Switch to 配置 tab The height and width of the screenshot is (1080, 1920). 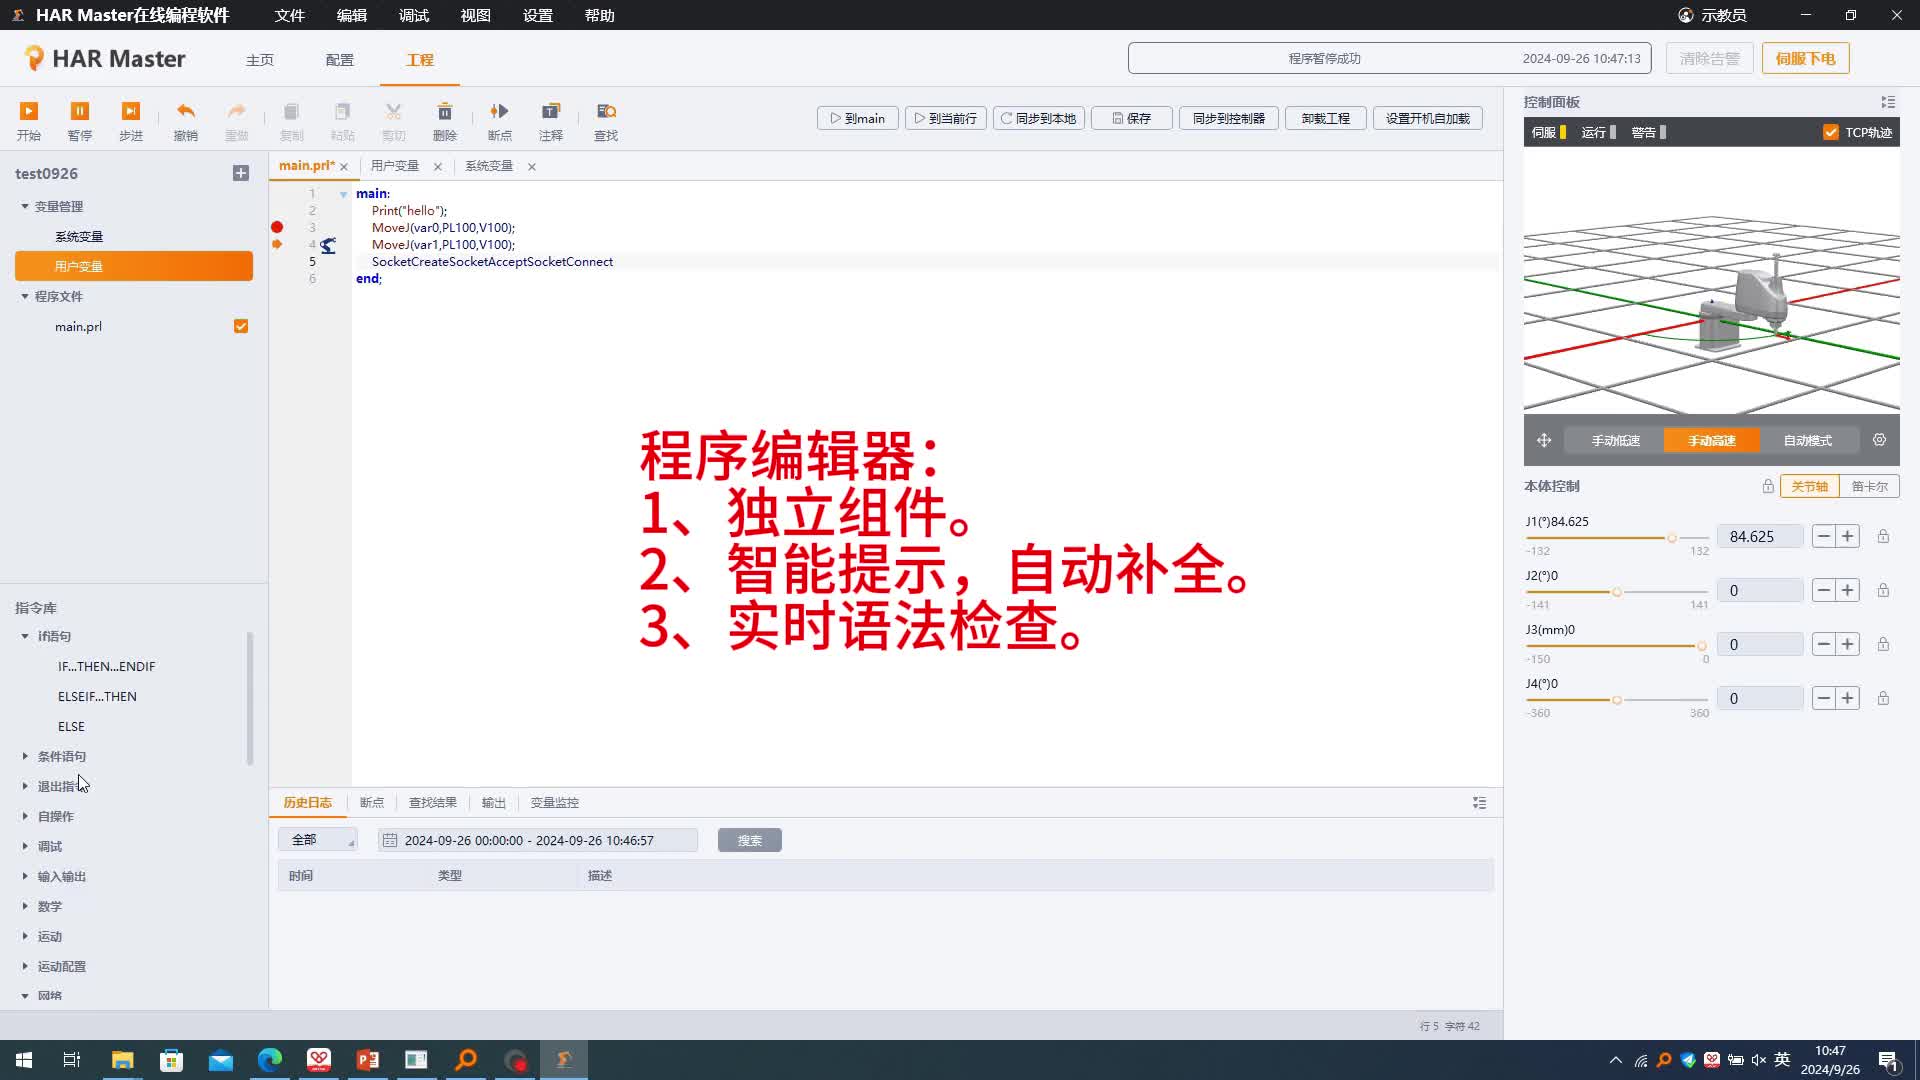(340, 60)
